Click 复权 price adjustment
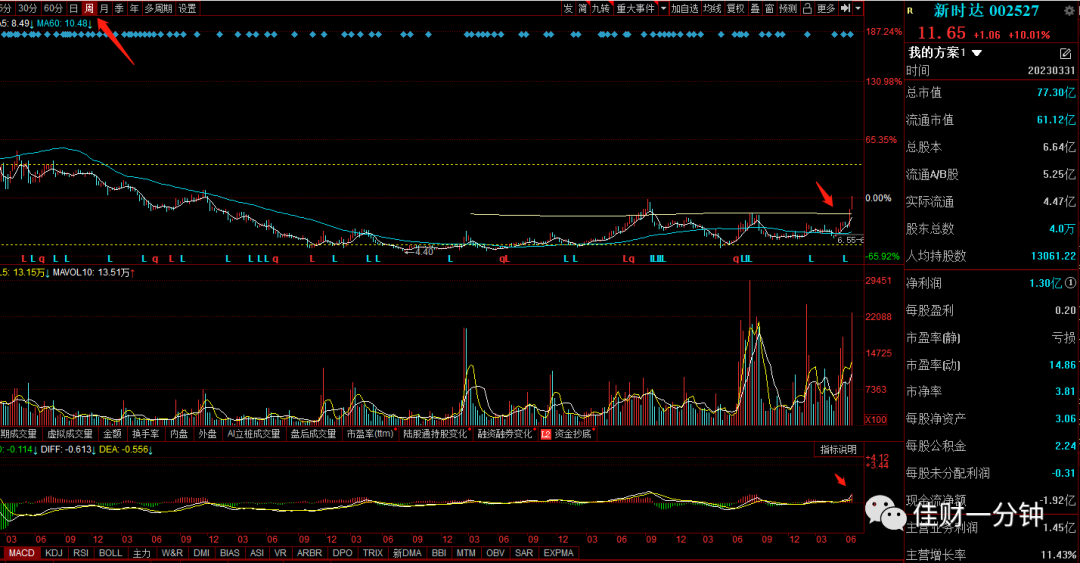This screenshot has height=563, width=1080. click(736, 8)
